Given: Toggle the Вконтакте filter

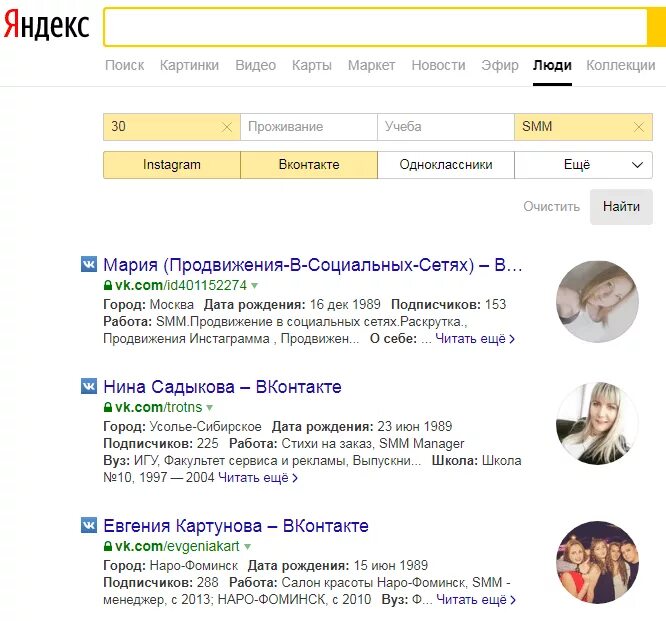Looking at the screenshot, I should [309, 165].
